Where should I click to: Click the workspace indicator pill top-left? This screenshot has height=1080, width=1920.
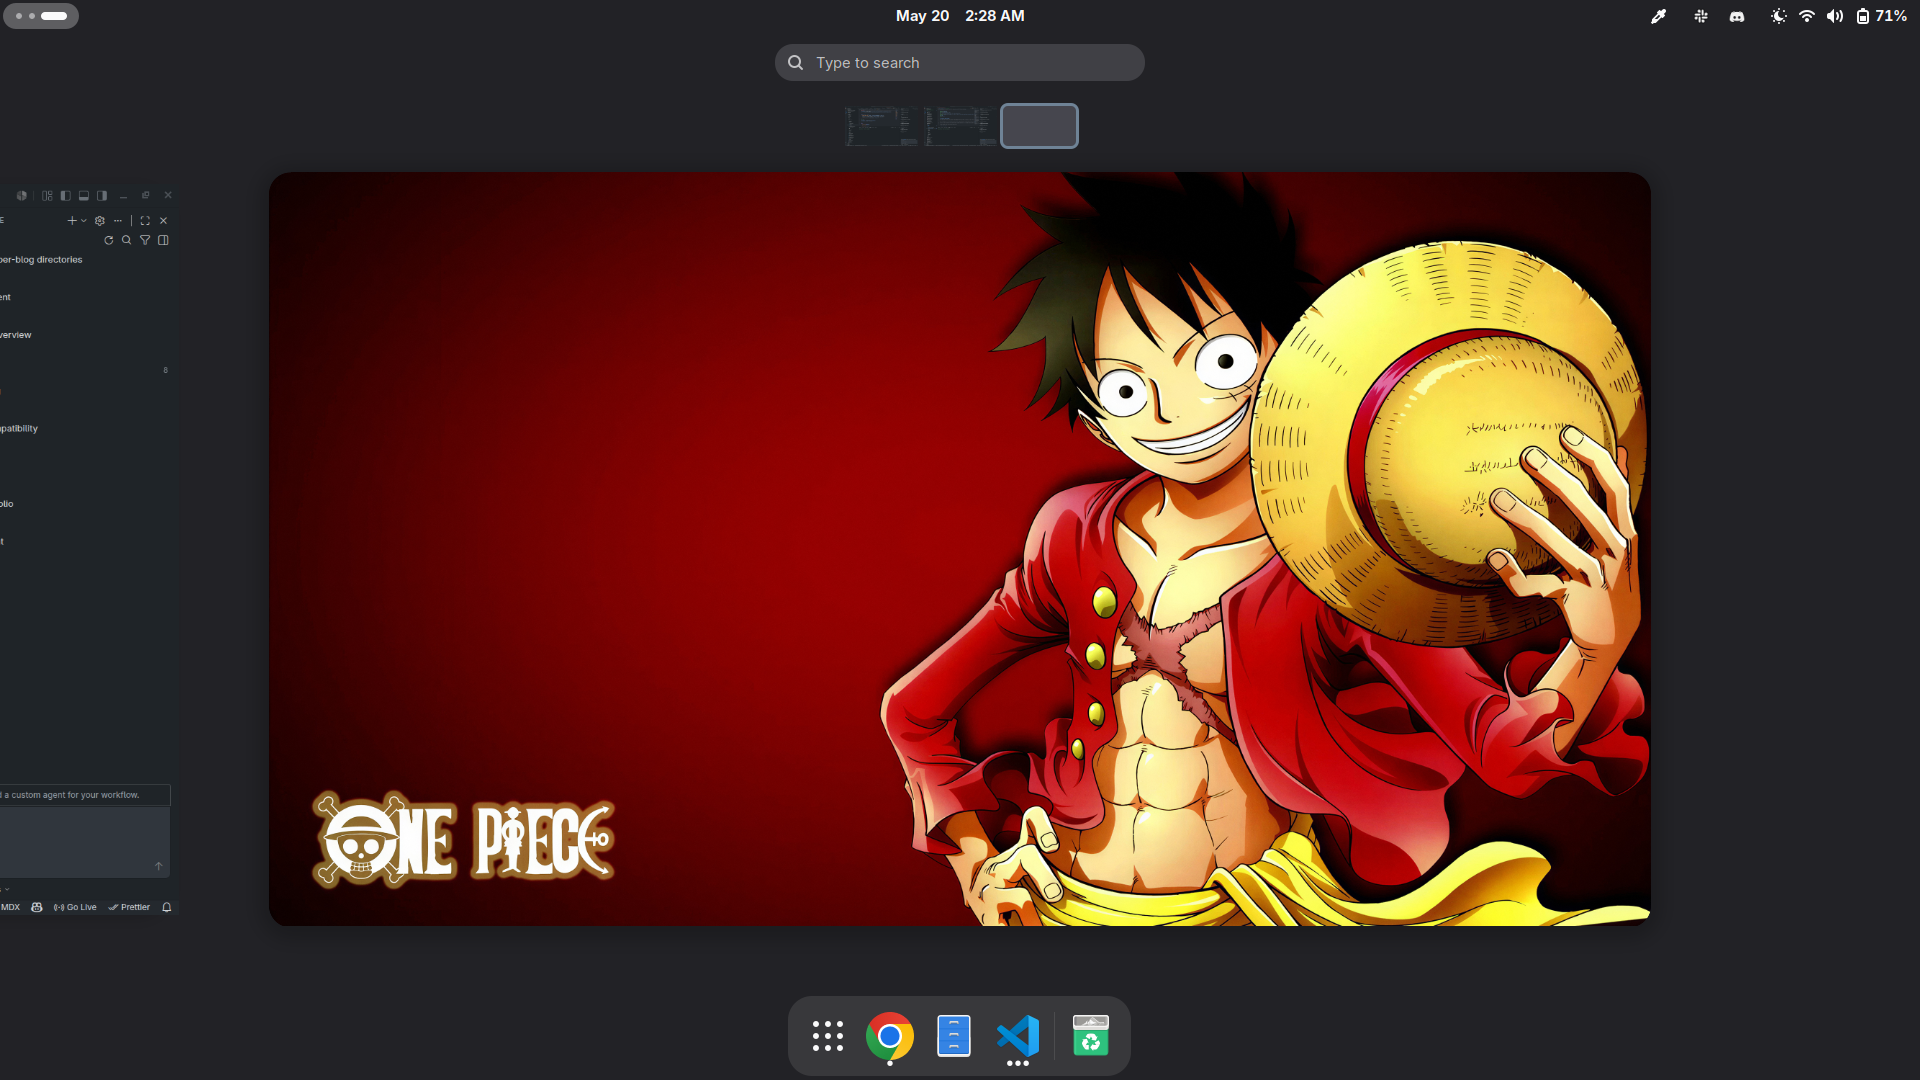41,16
